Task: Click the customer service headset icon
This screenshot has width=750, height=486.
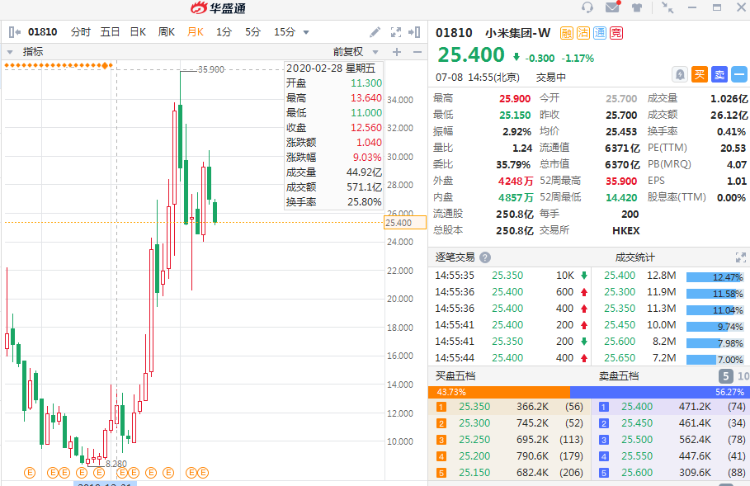Action: point(587,7)
